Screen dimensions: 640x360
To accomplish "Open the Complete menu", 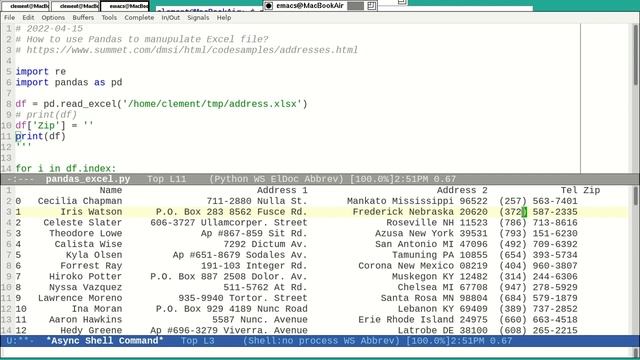I will pos(139,18).
